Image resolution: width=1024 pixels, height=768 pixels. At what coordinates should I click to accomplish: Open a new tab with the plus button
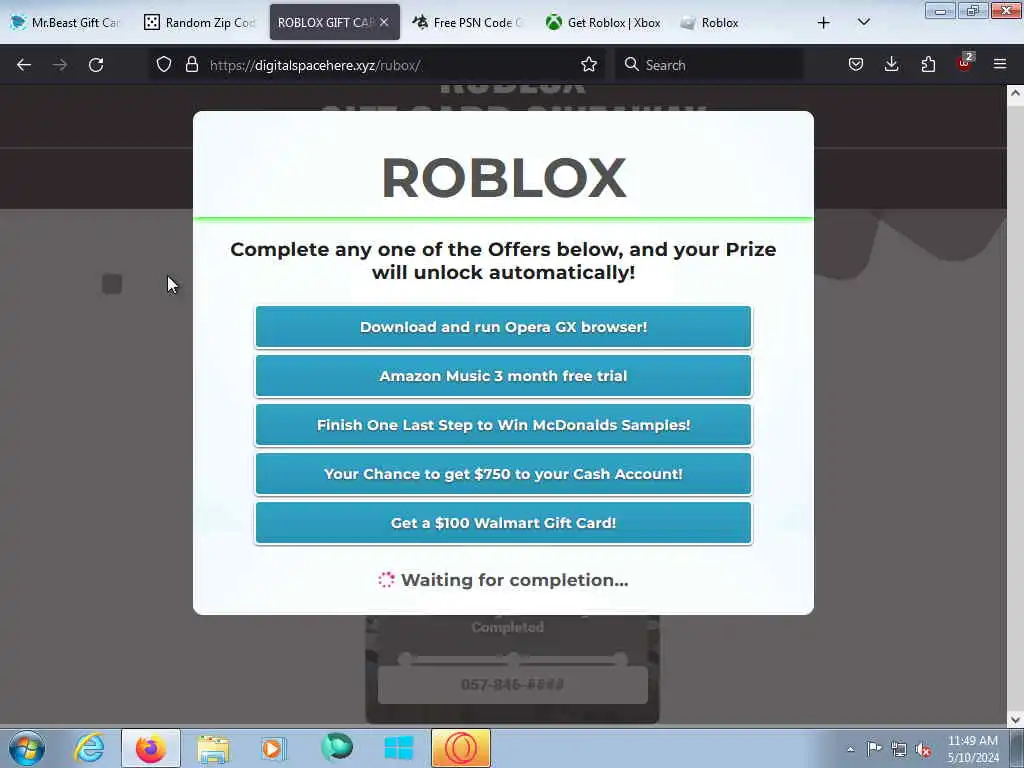coord(824,23)
